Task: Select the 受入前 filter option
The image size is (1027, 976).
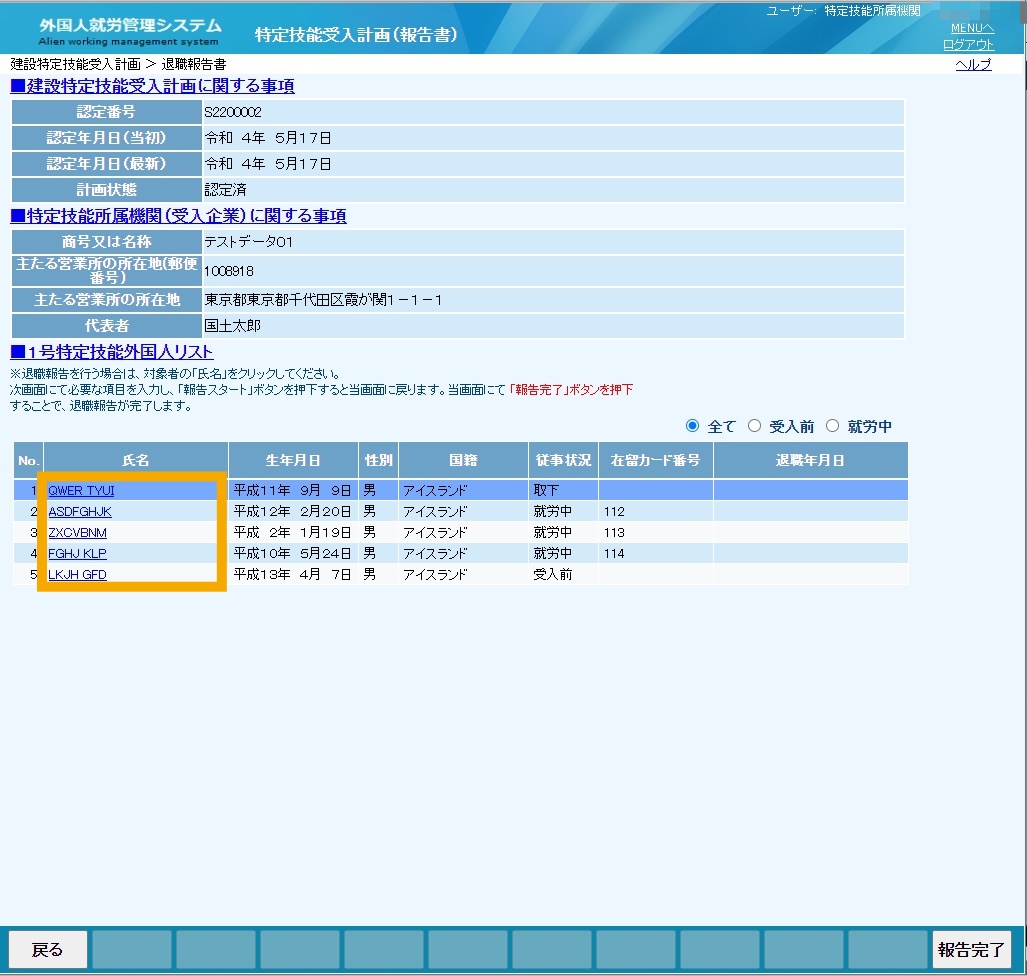Action: click(755, 426)
